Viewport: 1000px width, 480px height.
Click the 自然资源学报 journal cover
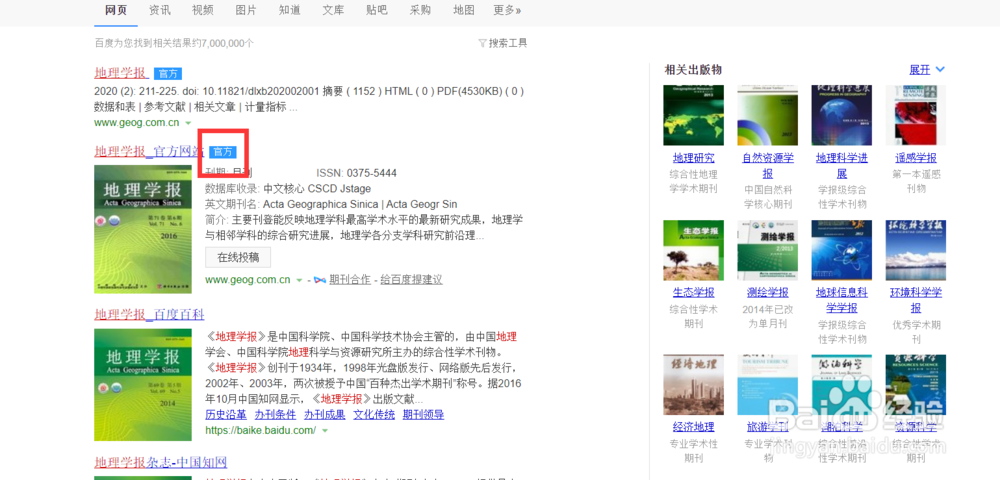pos(768,115)
